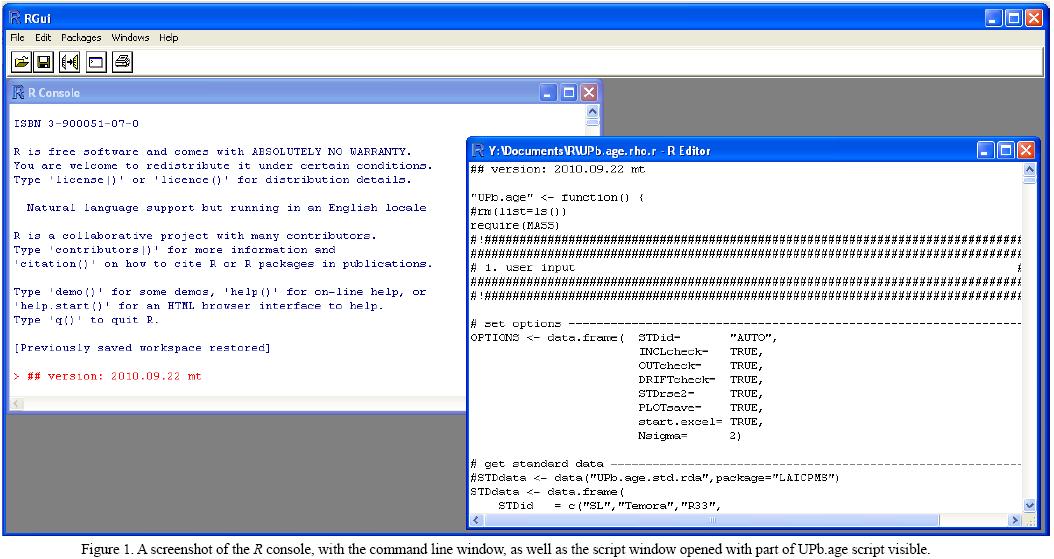
Task: Click the Open script toolbar icon
Action: pyautogui.click(x=20, y=63)
